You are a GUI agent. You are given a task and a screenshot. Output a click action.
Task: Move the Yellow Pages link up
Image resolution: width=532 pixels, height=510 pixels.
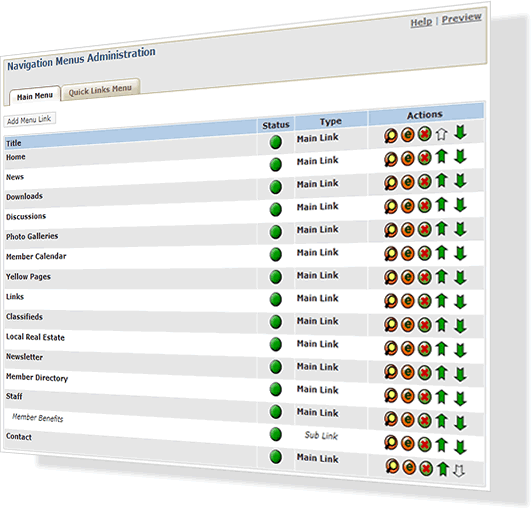coord(441,277)
